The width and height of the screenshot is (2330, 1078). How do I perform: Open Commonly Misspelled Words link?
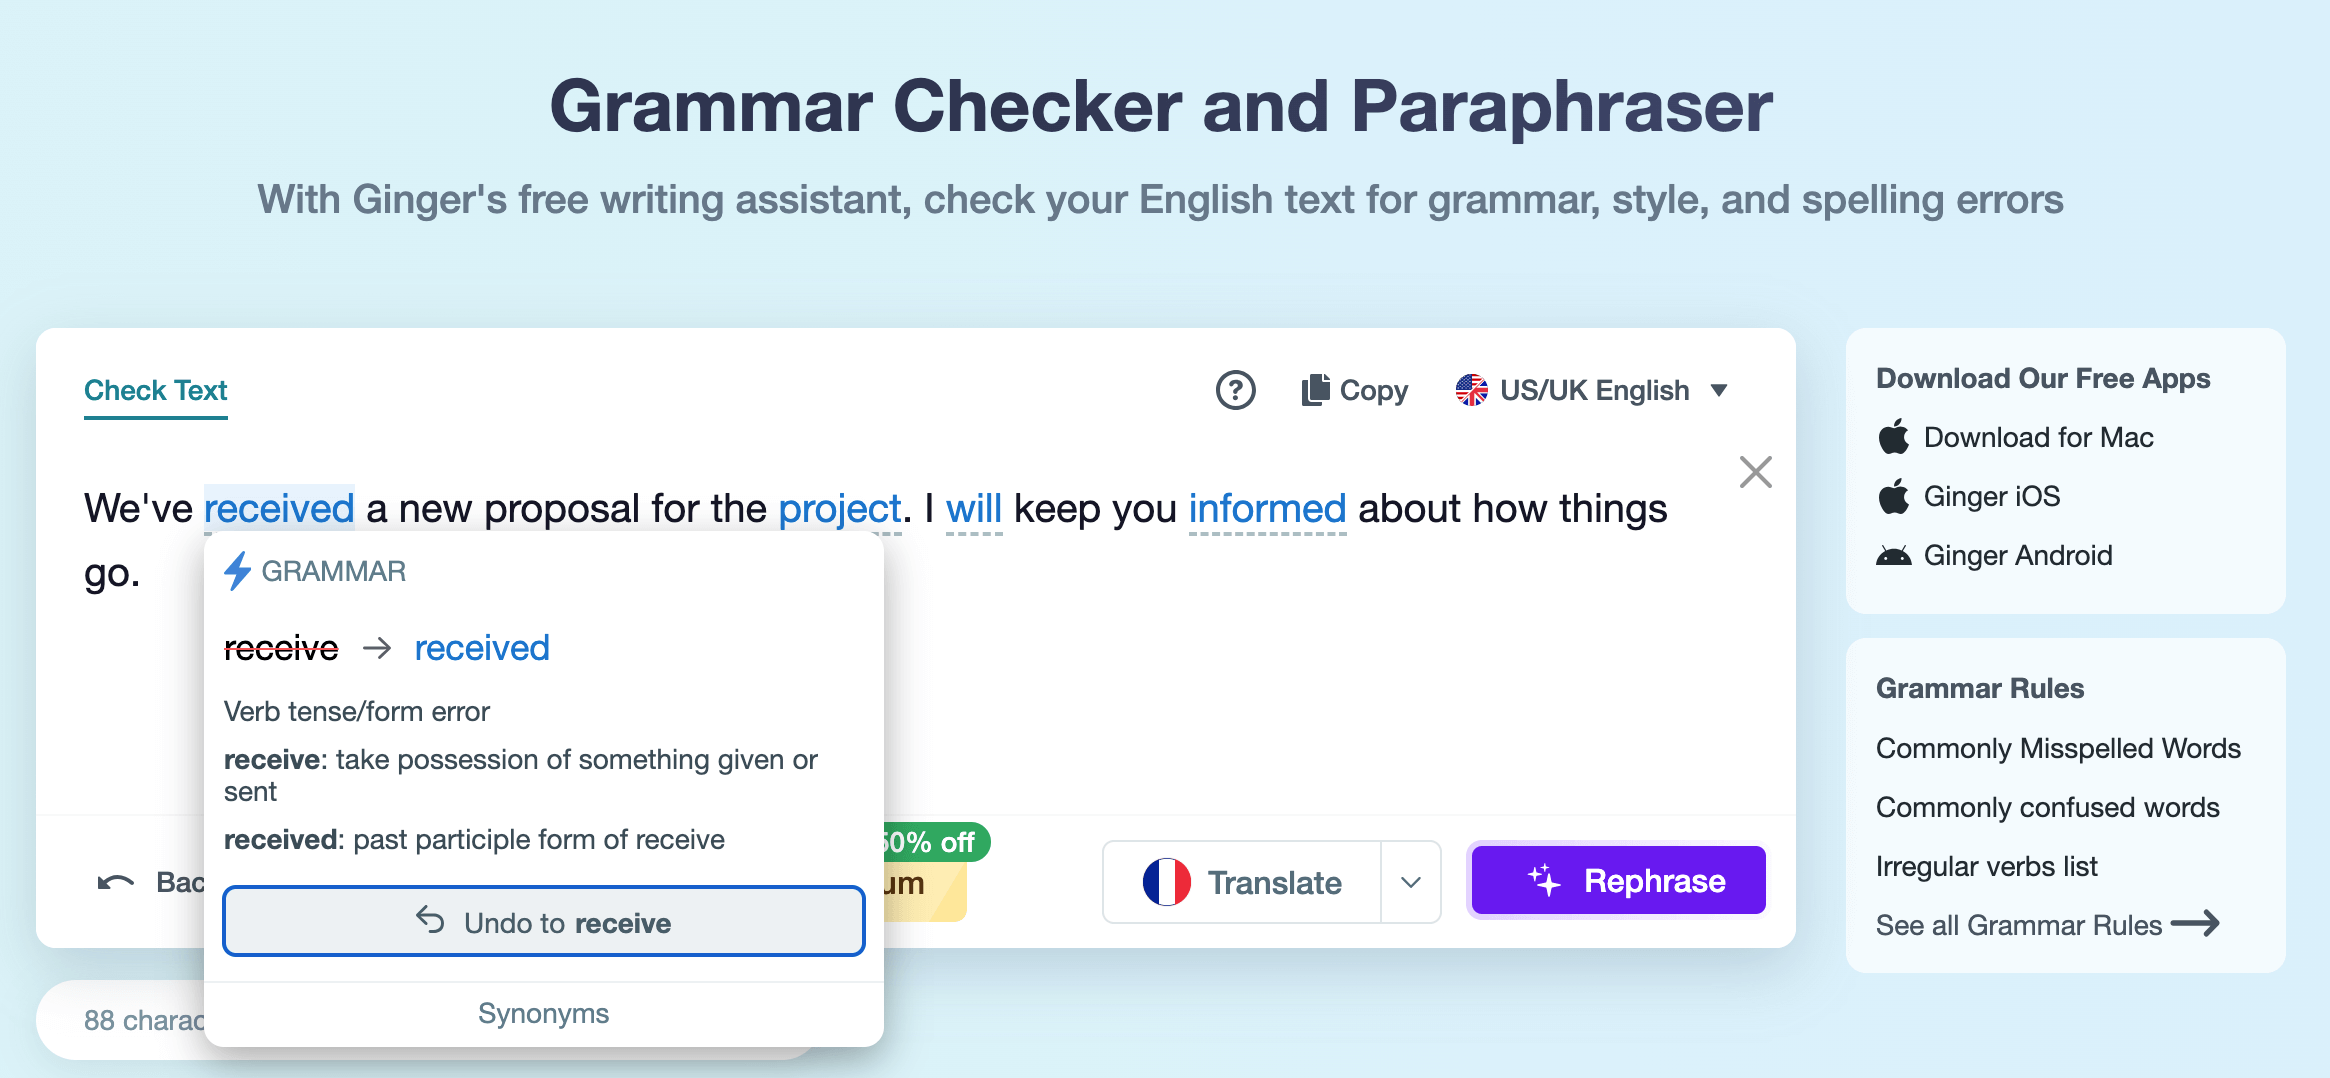tap(2058, 748)
